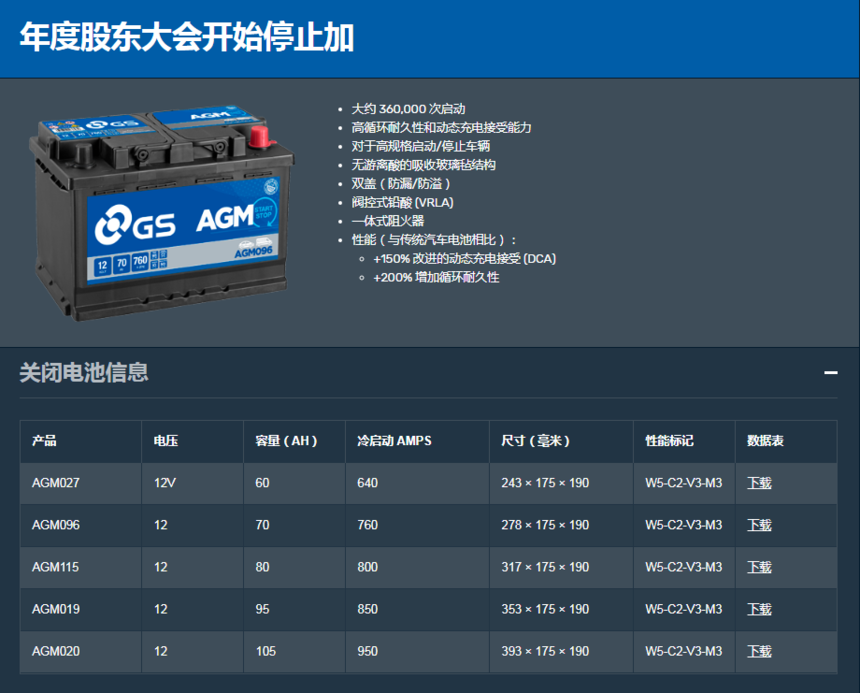Click W5-C2-V3-M3 in the AGM027 row
Viewport: 860px width, 693px height.
683,483
